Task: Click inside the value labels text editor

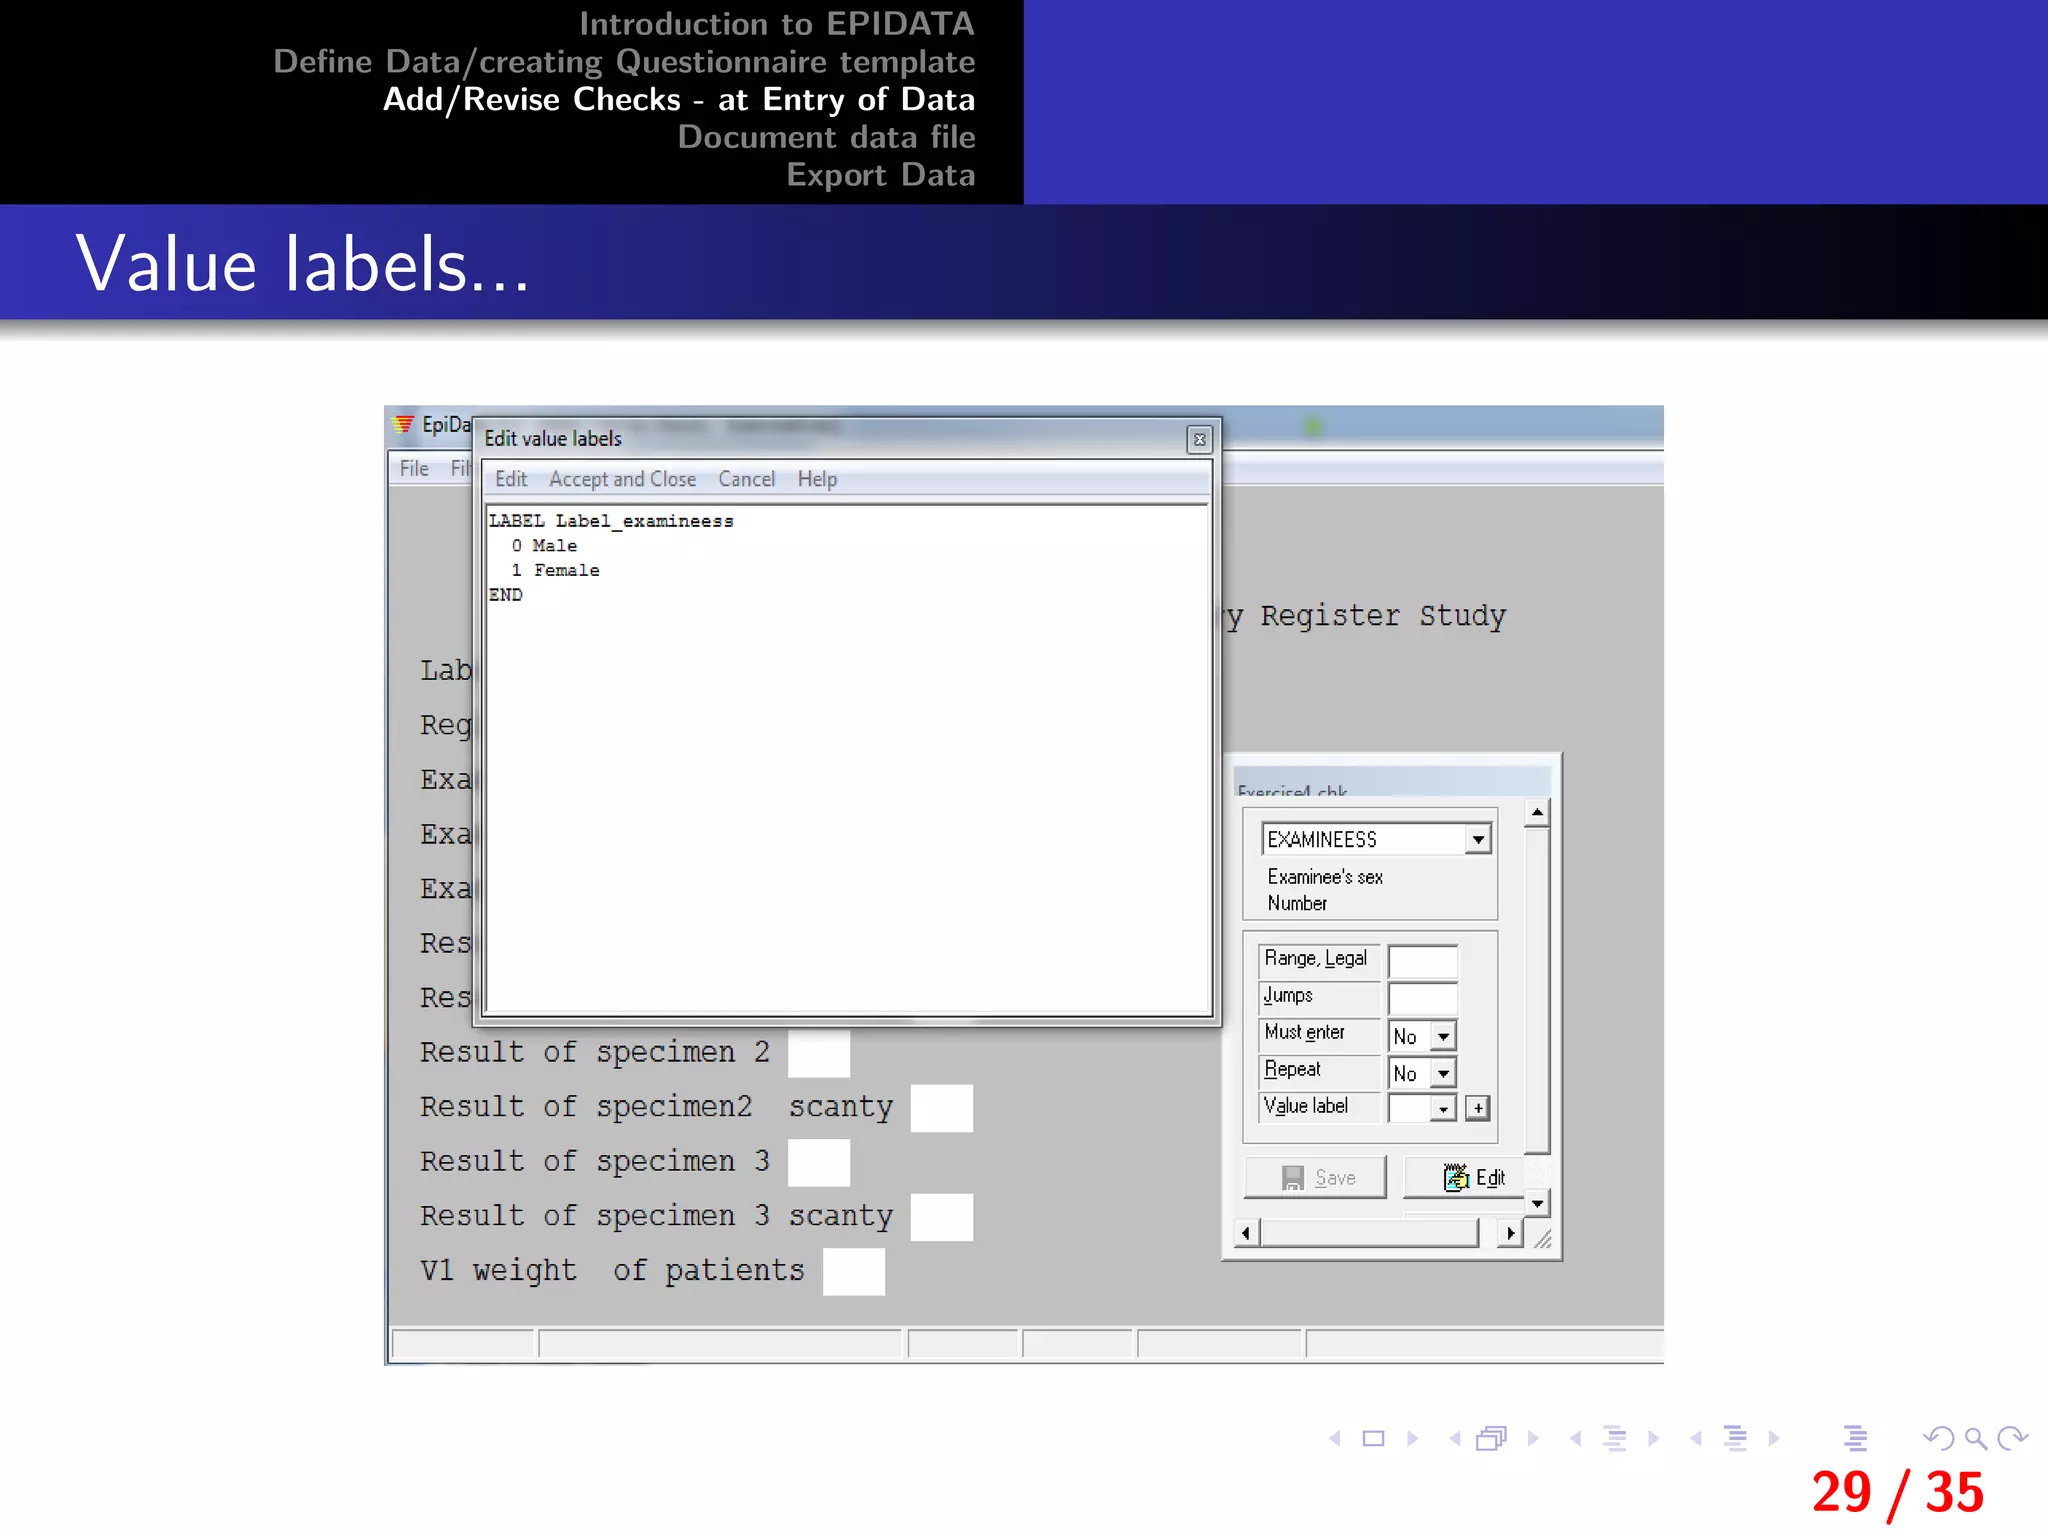Action: tap(847, 760)
